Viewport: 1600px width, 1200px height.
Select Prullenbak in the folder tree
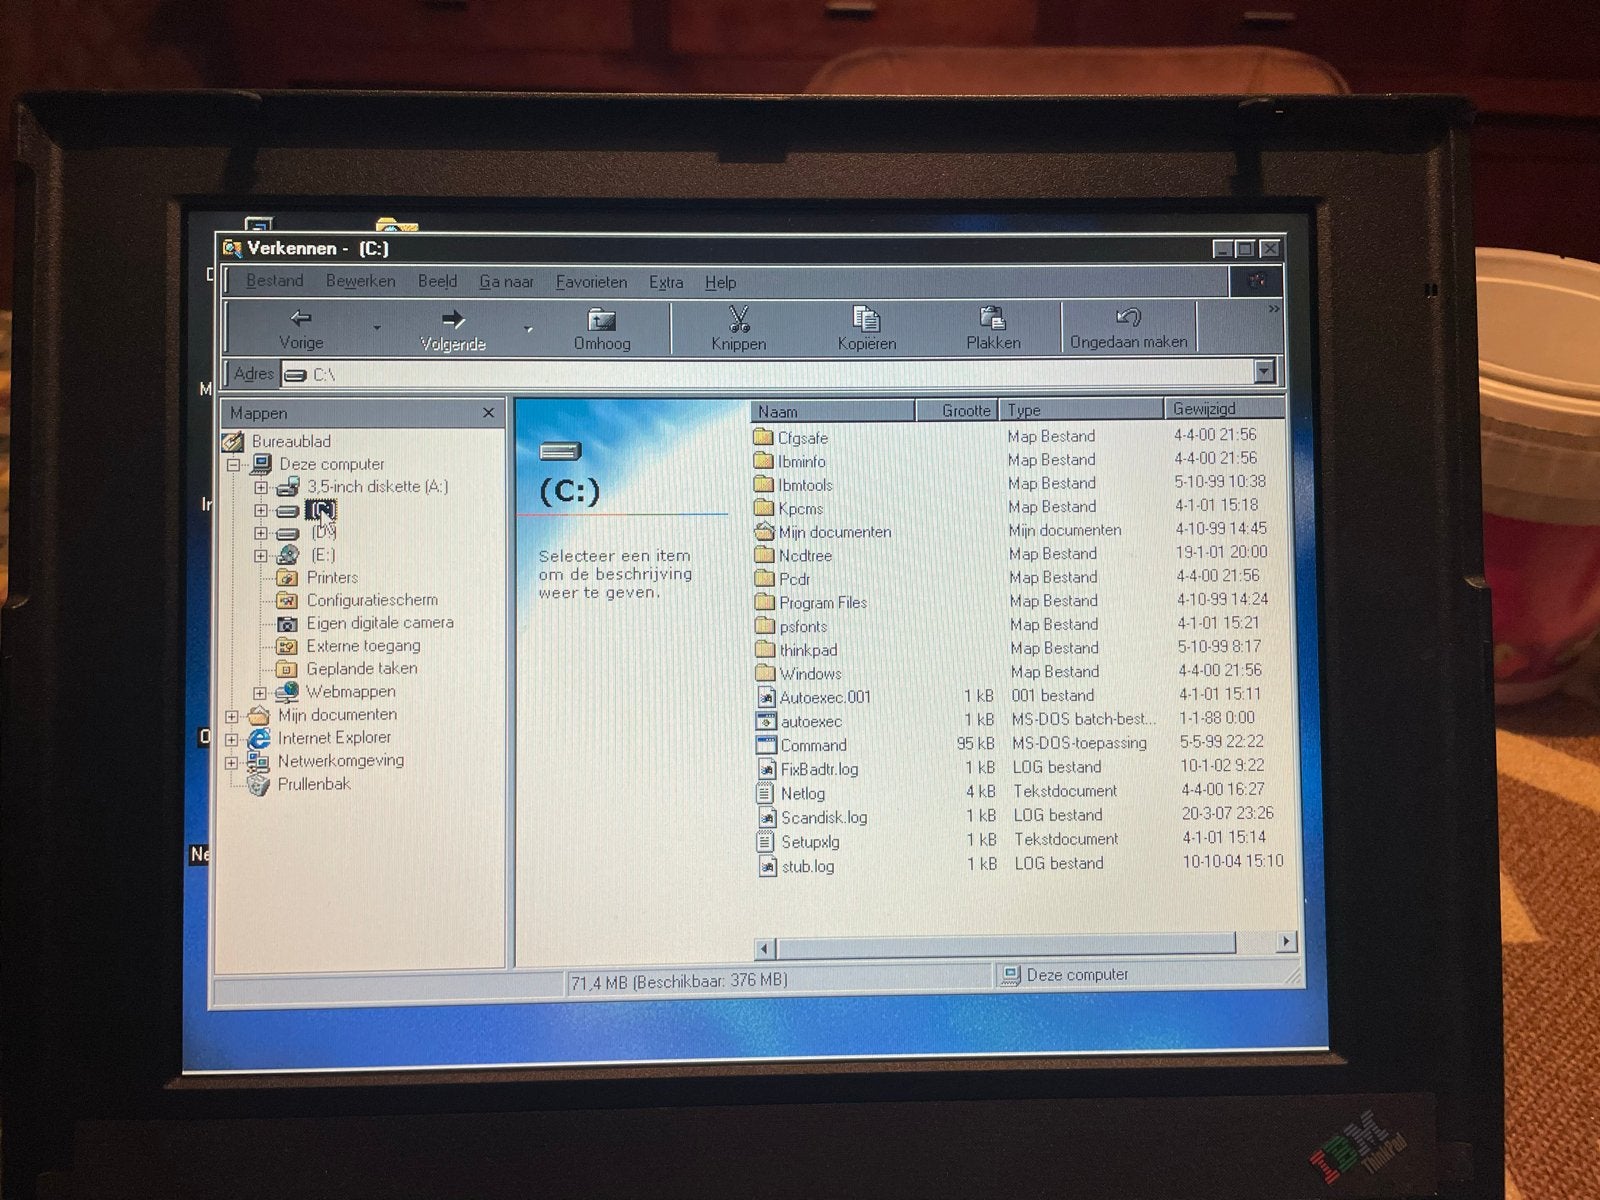314,784
